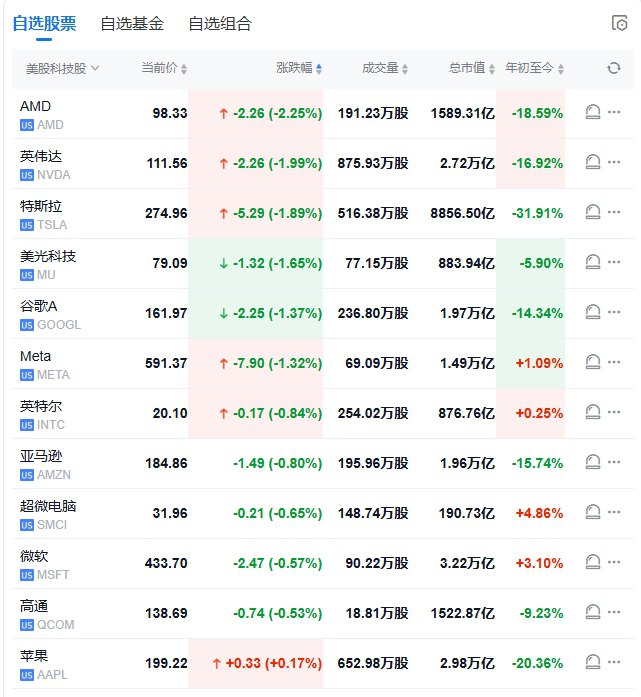Open the 英伟达 stock page

41,156
